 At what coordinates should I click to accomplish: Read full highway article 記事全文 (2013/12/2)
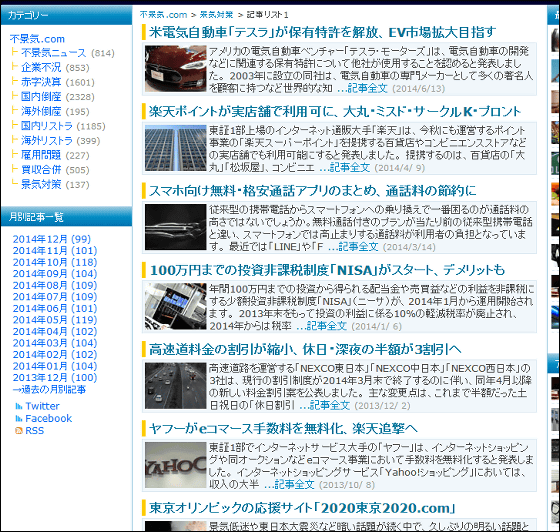325,405
